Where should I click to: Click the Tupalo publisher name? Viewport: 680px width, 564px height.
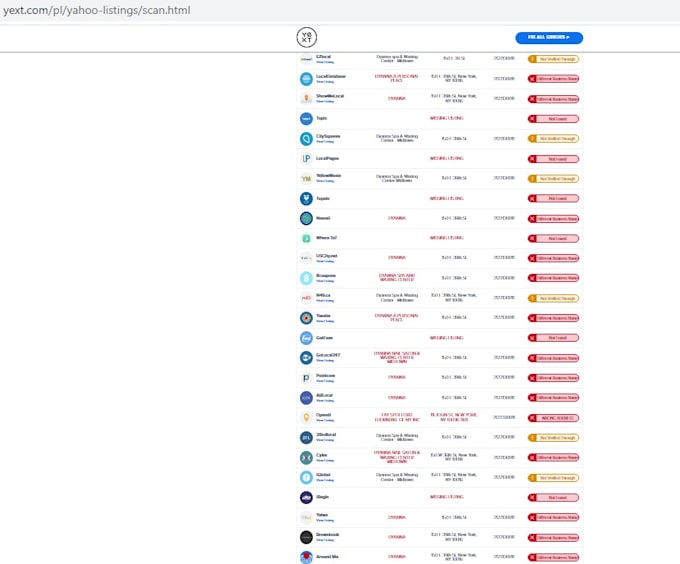[x=323, y=199]
